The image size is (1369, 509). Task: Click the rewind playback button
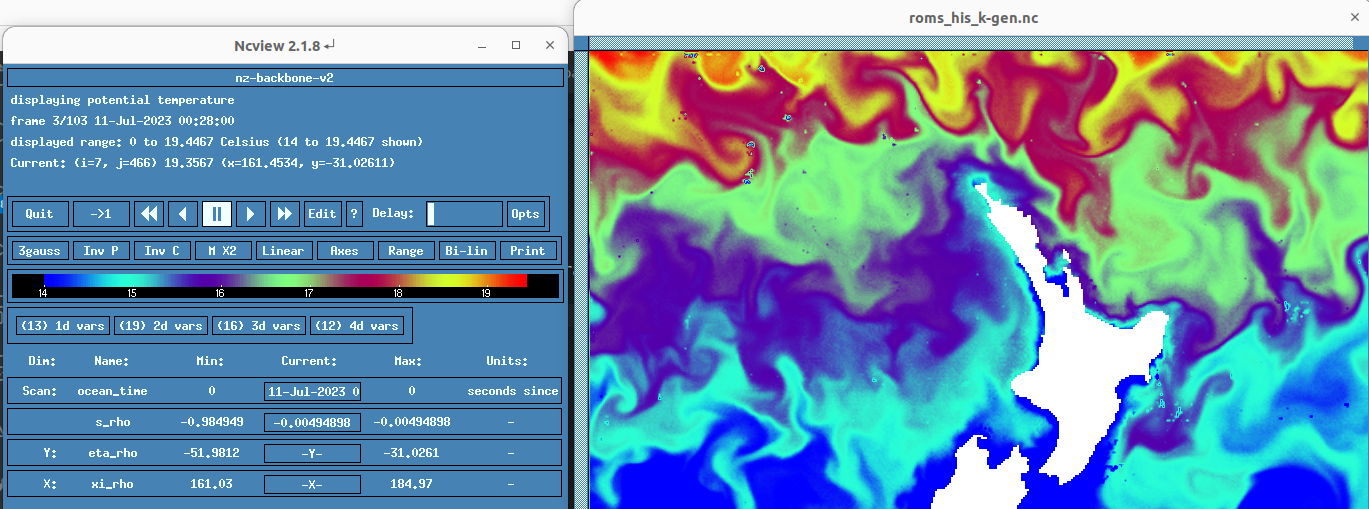150,214
